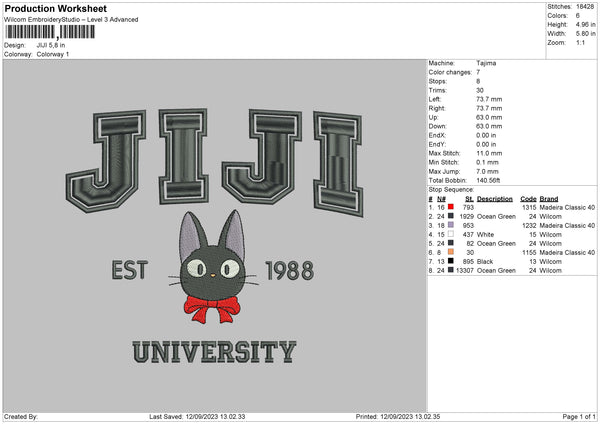Select the design name 'JIJI 5,8 in'
The width and height of the screenshot is (600, 424).
(51, 45)
